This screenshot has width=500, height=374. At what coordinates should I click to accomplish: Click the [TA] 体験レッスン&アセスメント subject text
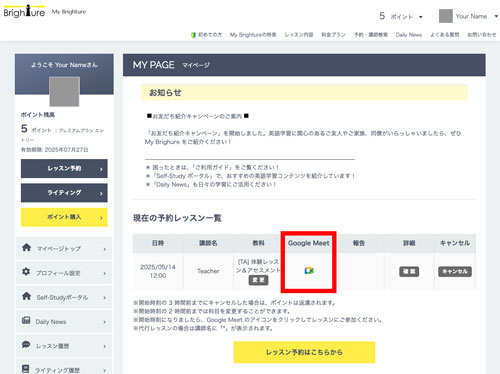point(258,266)
